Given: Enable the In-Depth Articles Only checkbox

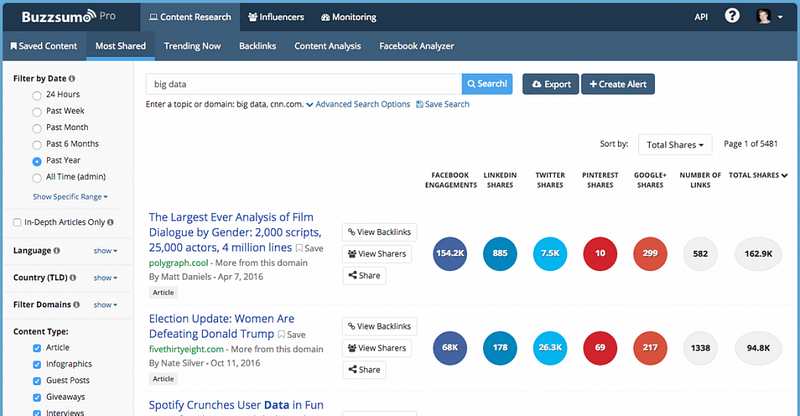Looking at the screenshot, I should pos(17,223).
